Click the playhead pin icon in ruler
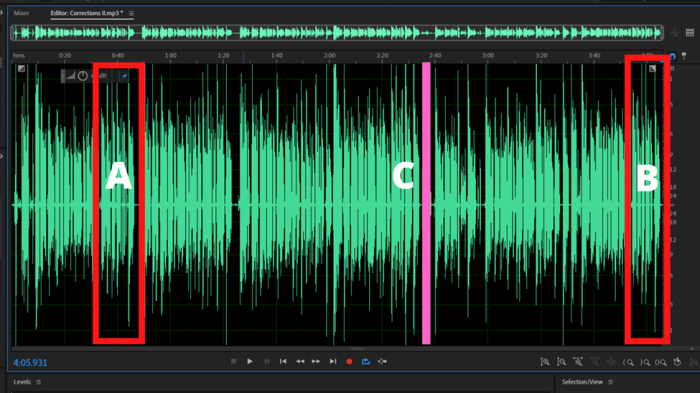700x393 pixels. click(x=684, y=56)
